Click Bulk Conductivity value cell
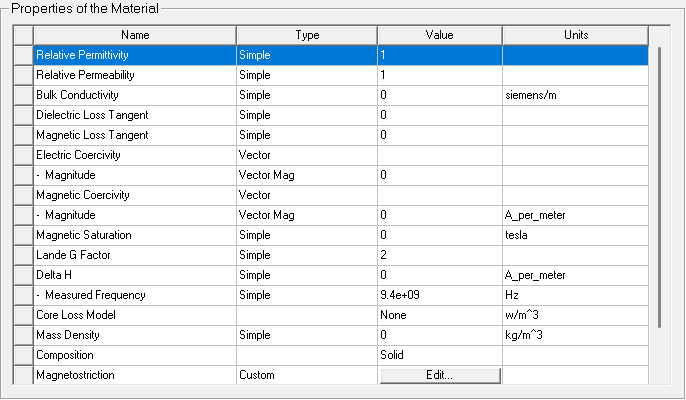Image resolution: width=686 pixels, height=400 pixels. pyautogui.click(x=440, y=95)
